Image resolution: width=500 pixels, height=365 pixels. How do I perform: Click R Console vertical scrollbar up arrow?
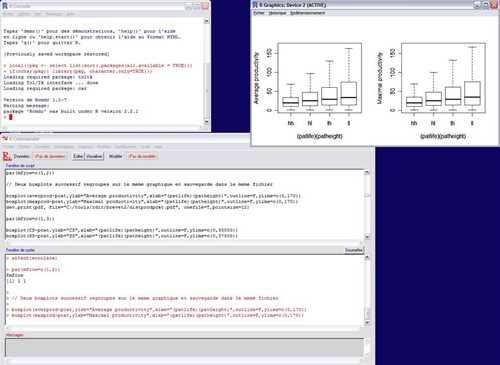click(x=206, y=21)
